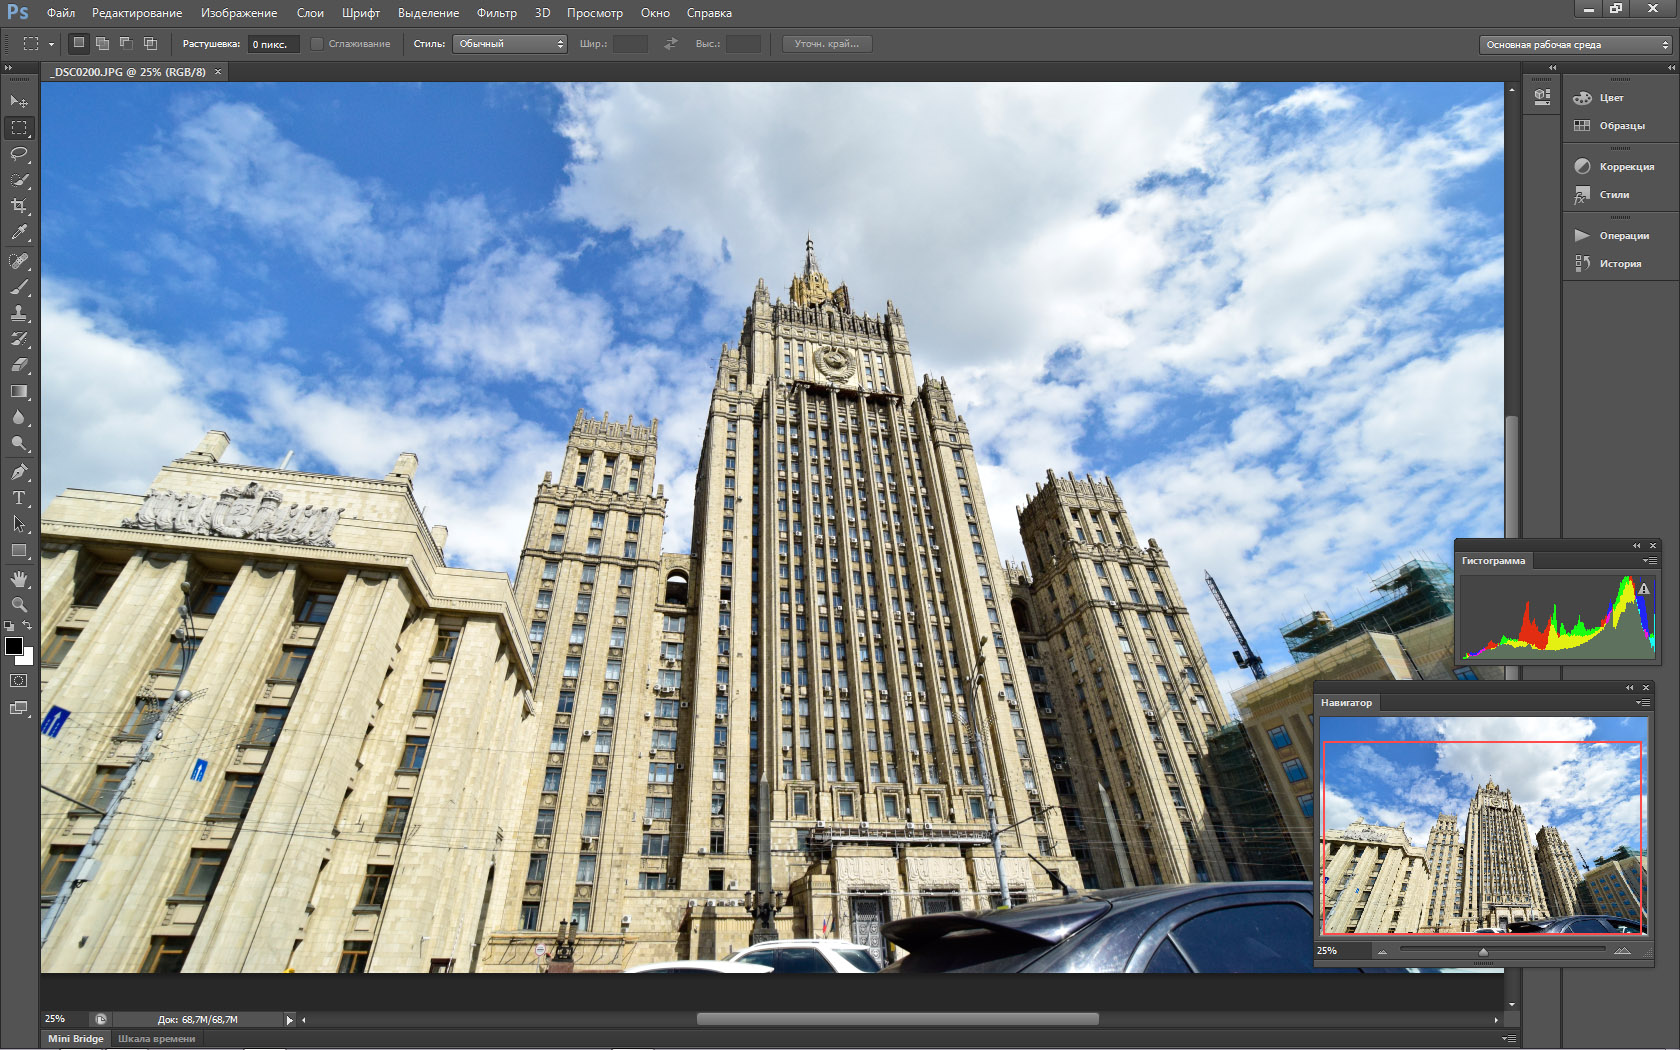Select the History Brush tool

[19, 339]
